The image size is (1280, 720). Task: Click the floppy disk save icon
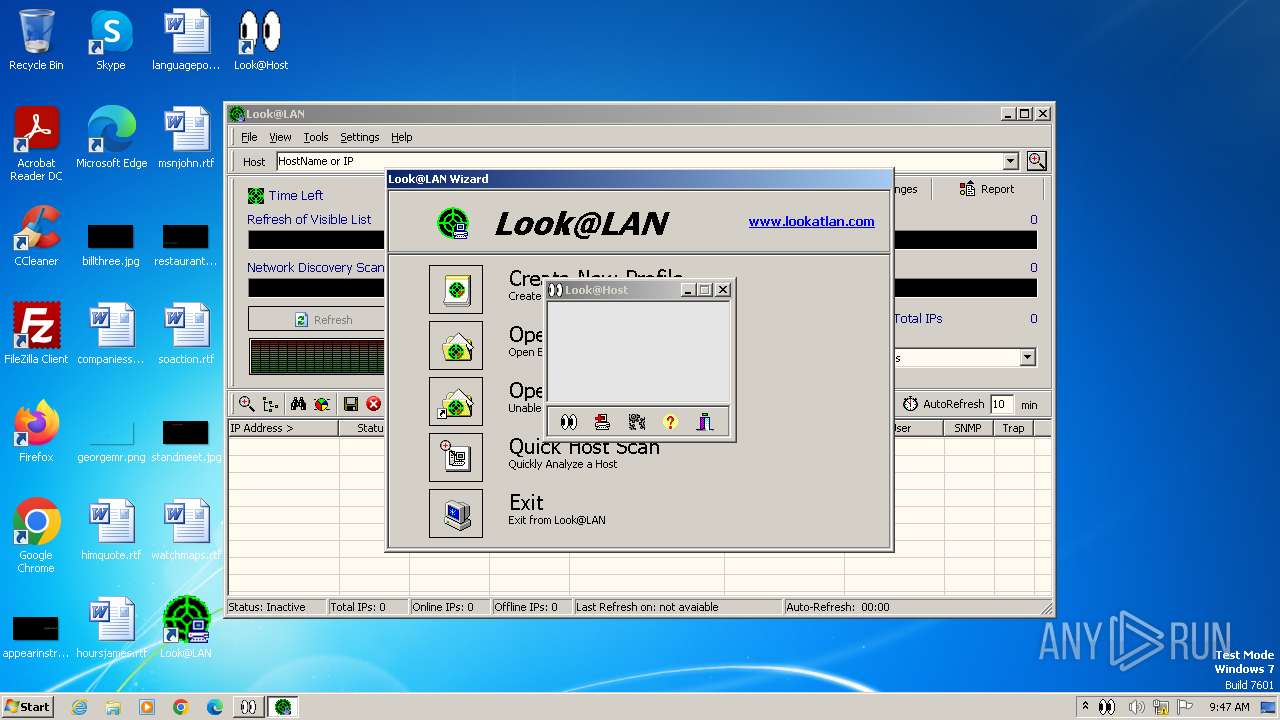[350, 404]
